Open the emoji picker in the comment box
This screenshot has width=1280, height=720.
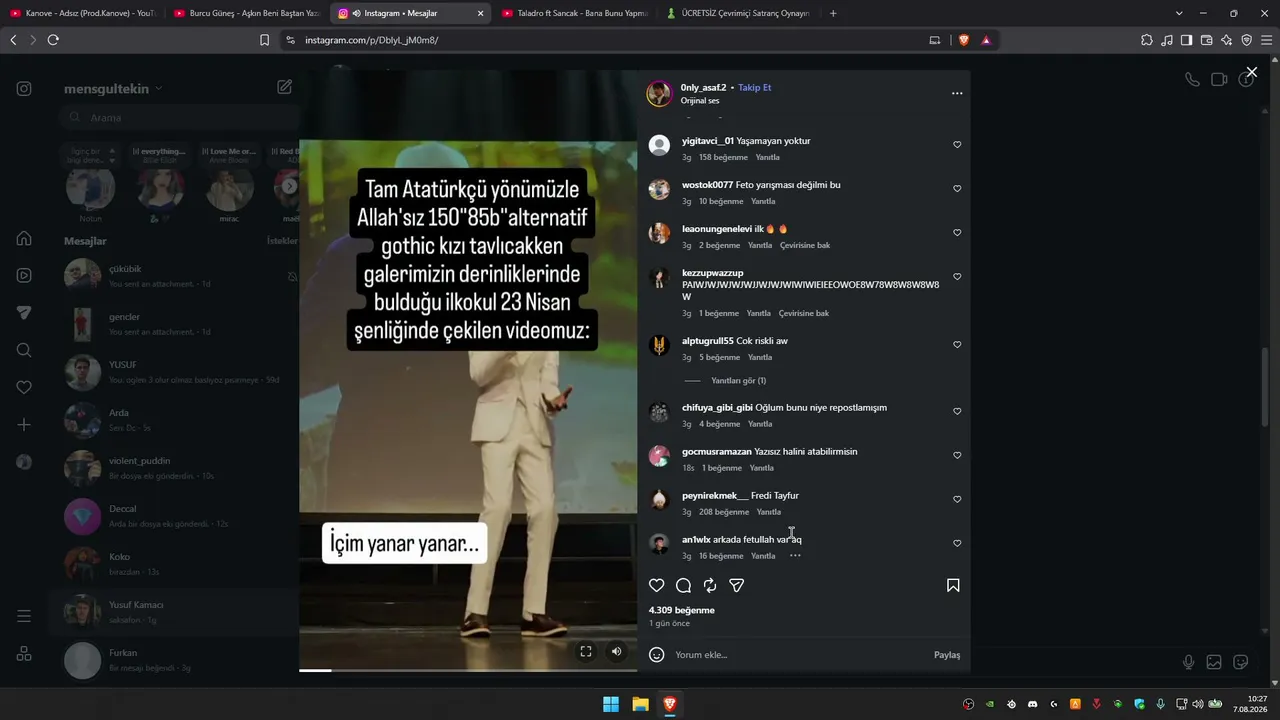(656, 655)
